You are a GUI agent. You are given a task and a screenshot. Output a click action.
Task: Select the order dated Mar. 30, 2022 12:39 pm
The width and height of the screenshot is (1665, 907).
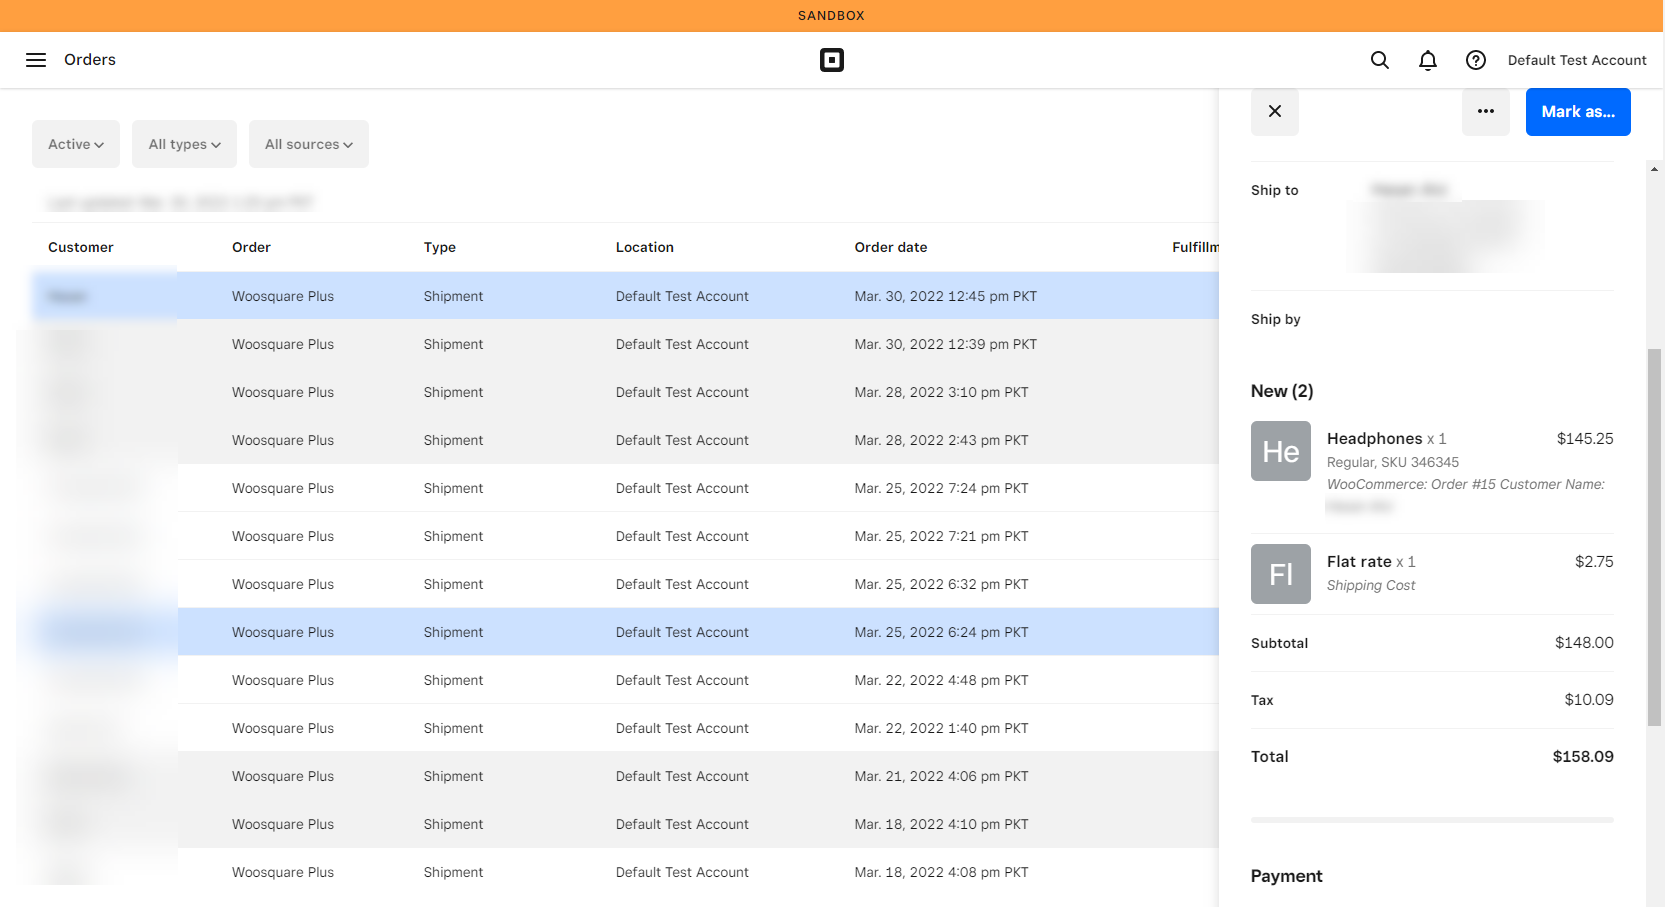pyautogui.click(x=625, y=344)
